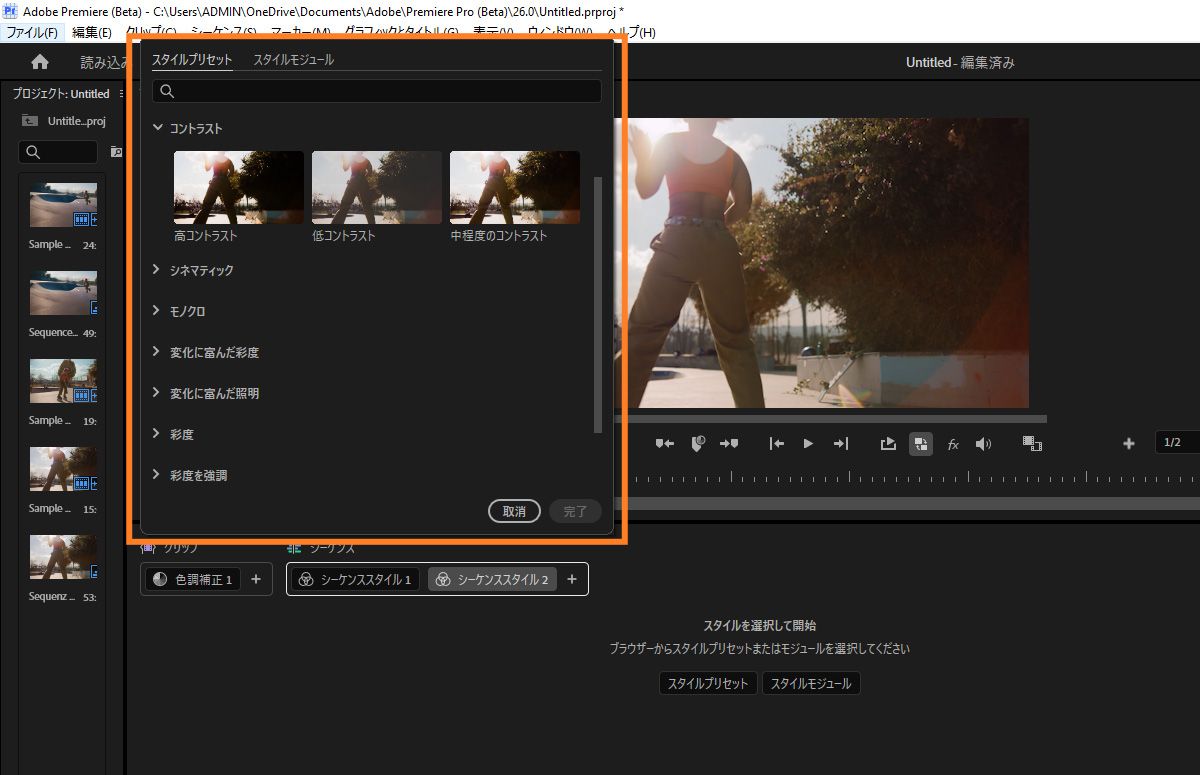Click the スタイルプリセット button below the message
Screen dimensions: 1200x775
tap(708, 684)
